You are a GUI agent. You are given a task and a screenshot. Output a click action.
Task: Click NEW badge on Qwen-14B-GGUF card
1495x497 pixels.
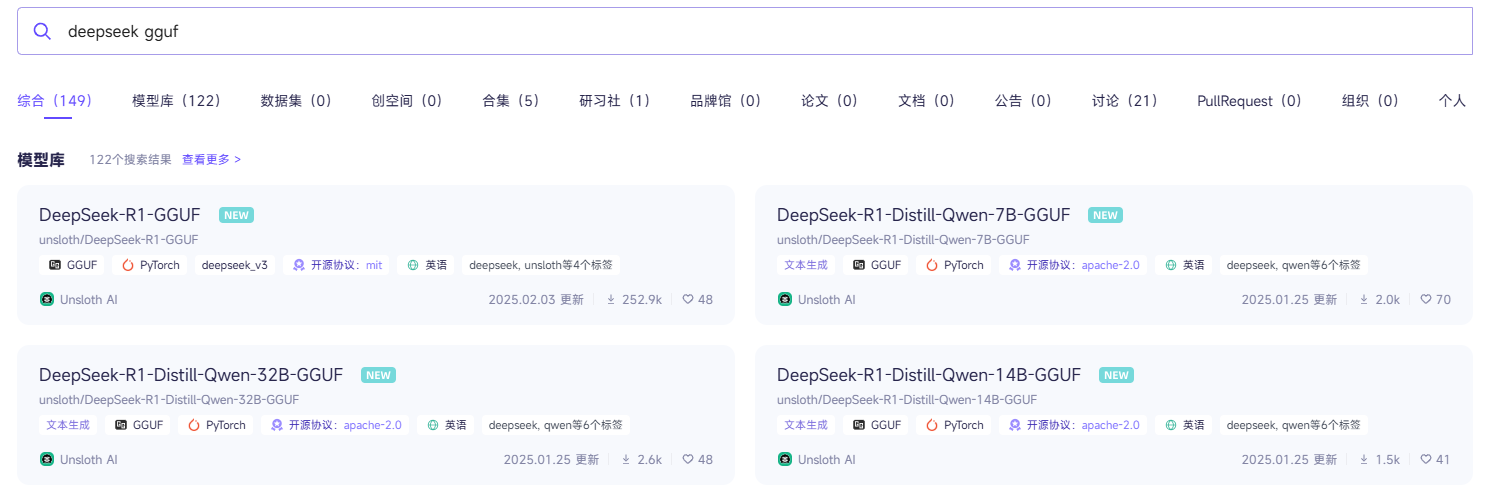(x=1116, y=375)
